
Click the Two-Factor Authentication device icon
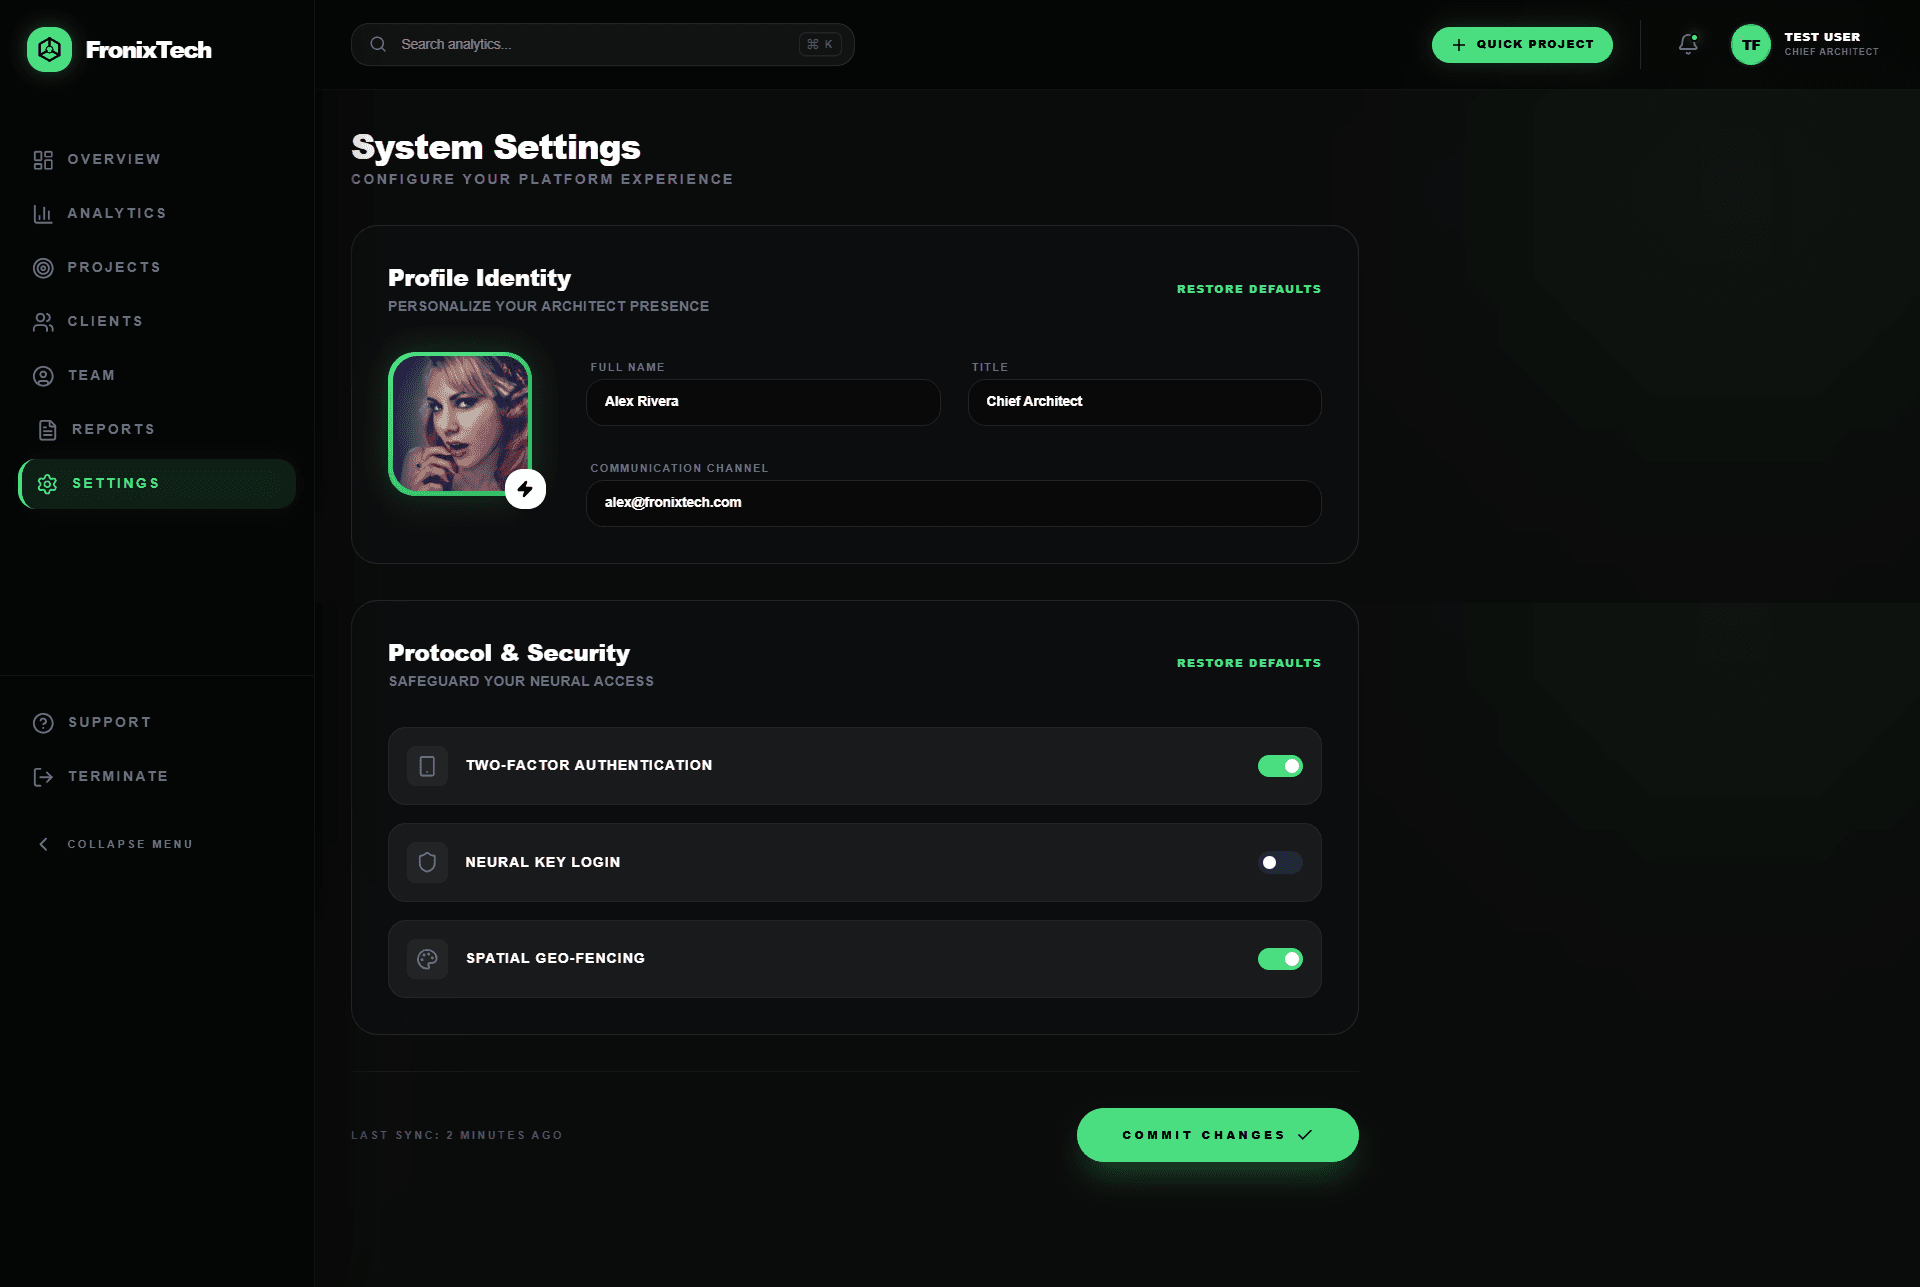(427, 766)
